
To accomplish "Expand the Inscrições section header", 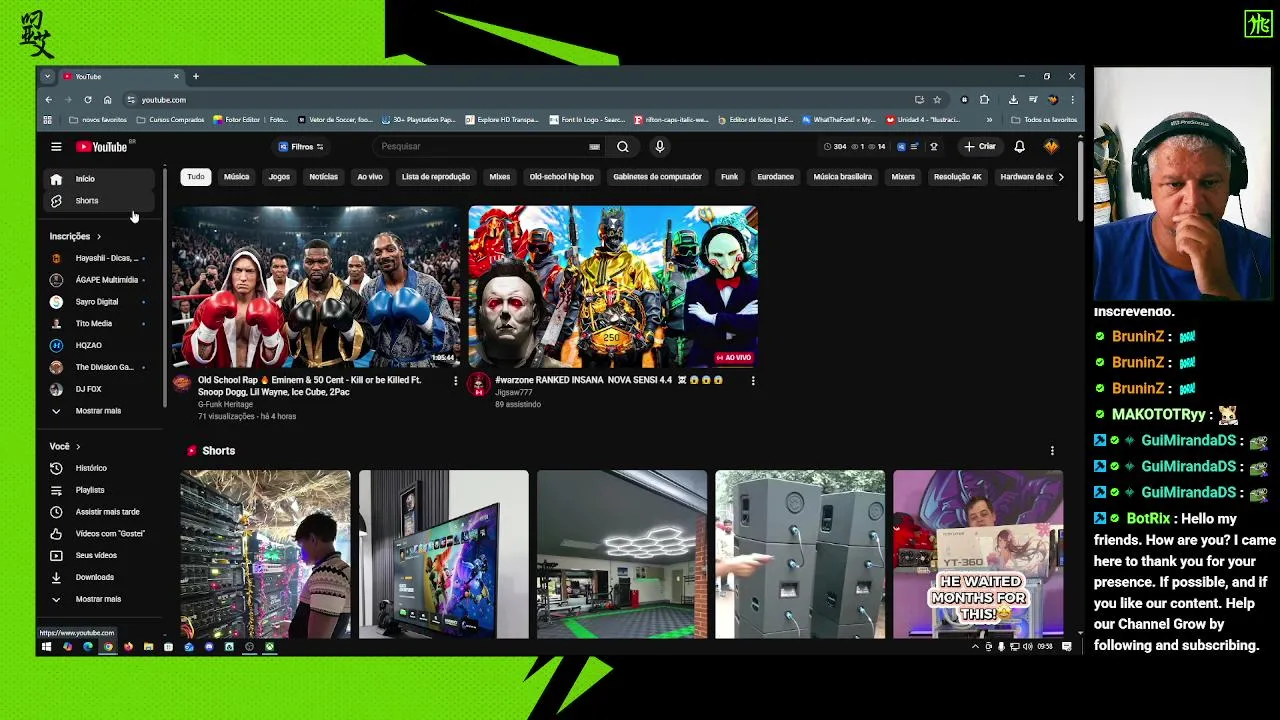I will (x=76, y=236).
